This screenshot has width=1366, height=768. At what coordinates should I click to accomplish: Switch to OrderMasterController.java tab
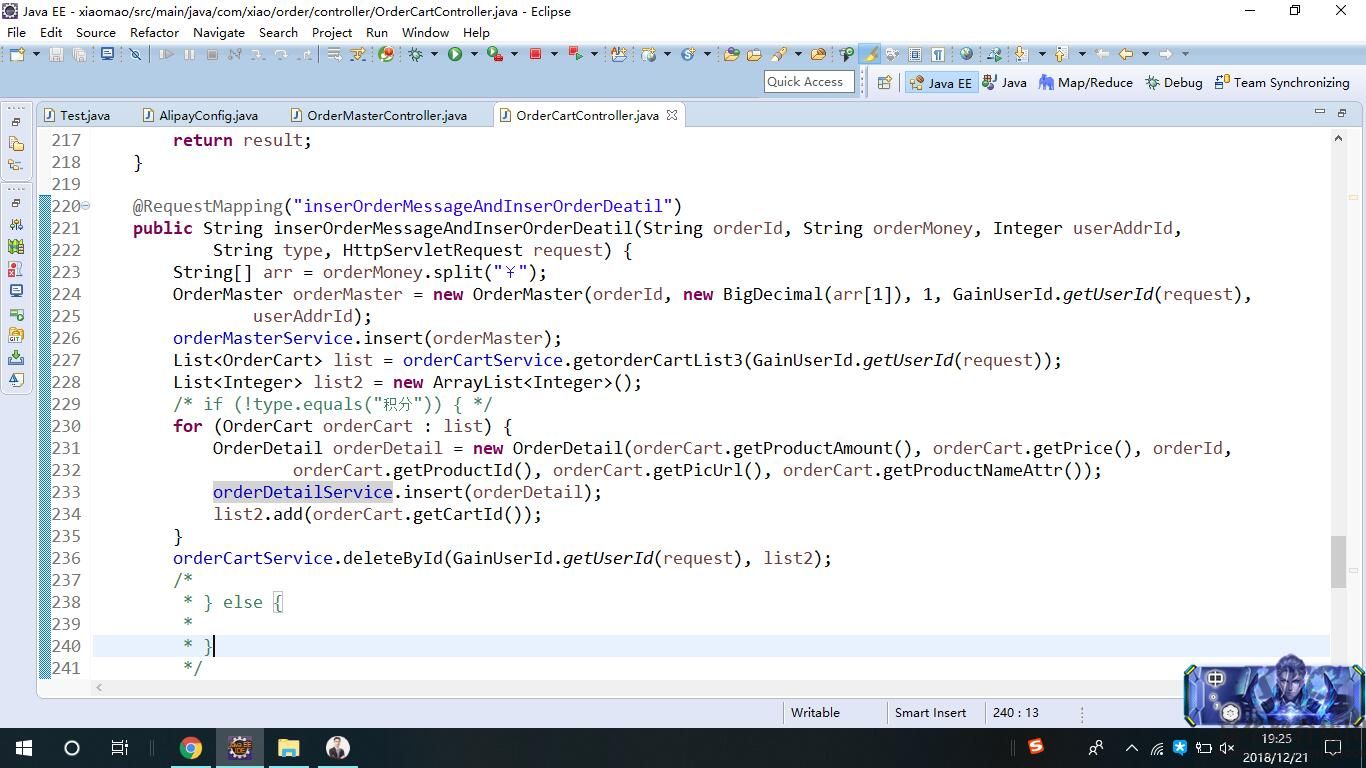pyautogui.click(x=378, y=115)
